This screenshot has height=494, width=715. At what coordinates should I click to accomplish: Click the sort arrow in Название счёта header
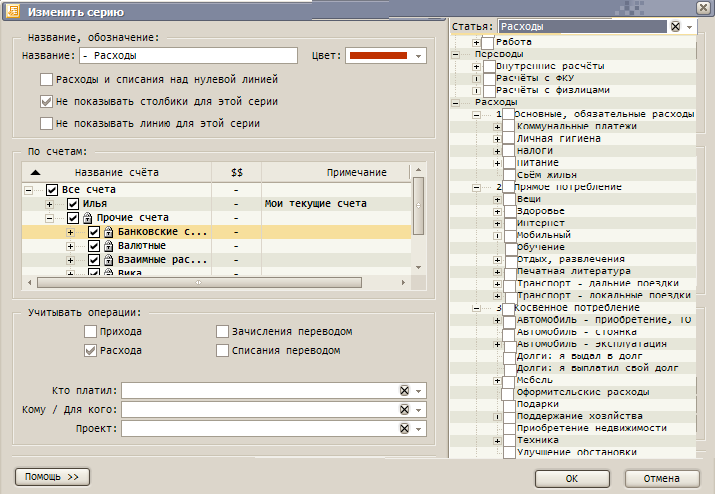36,173
